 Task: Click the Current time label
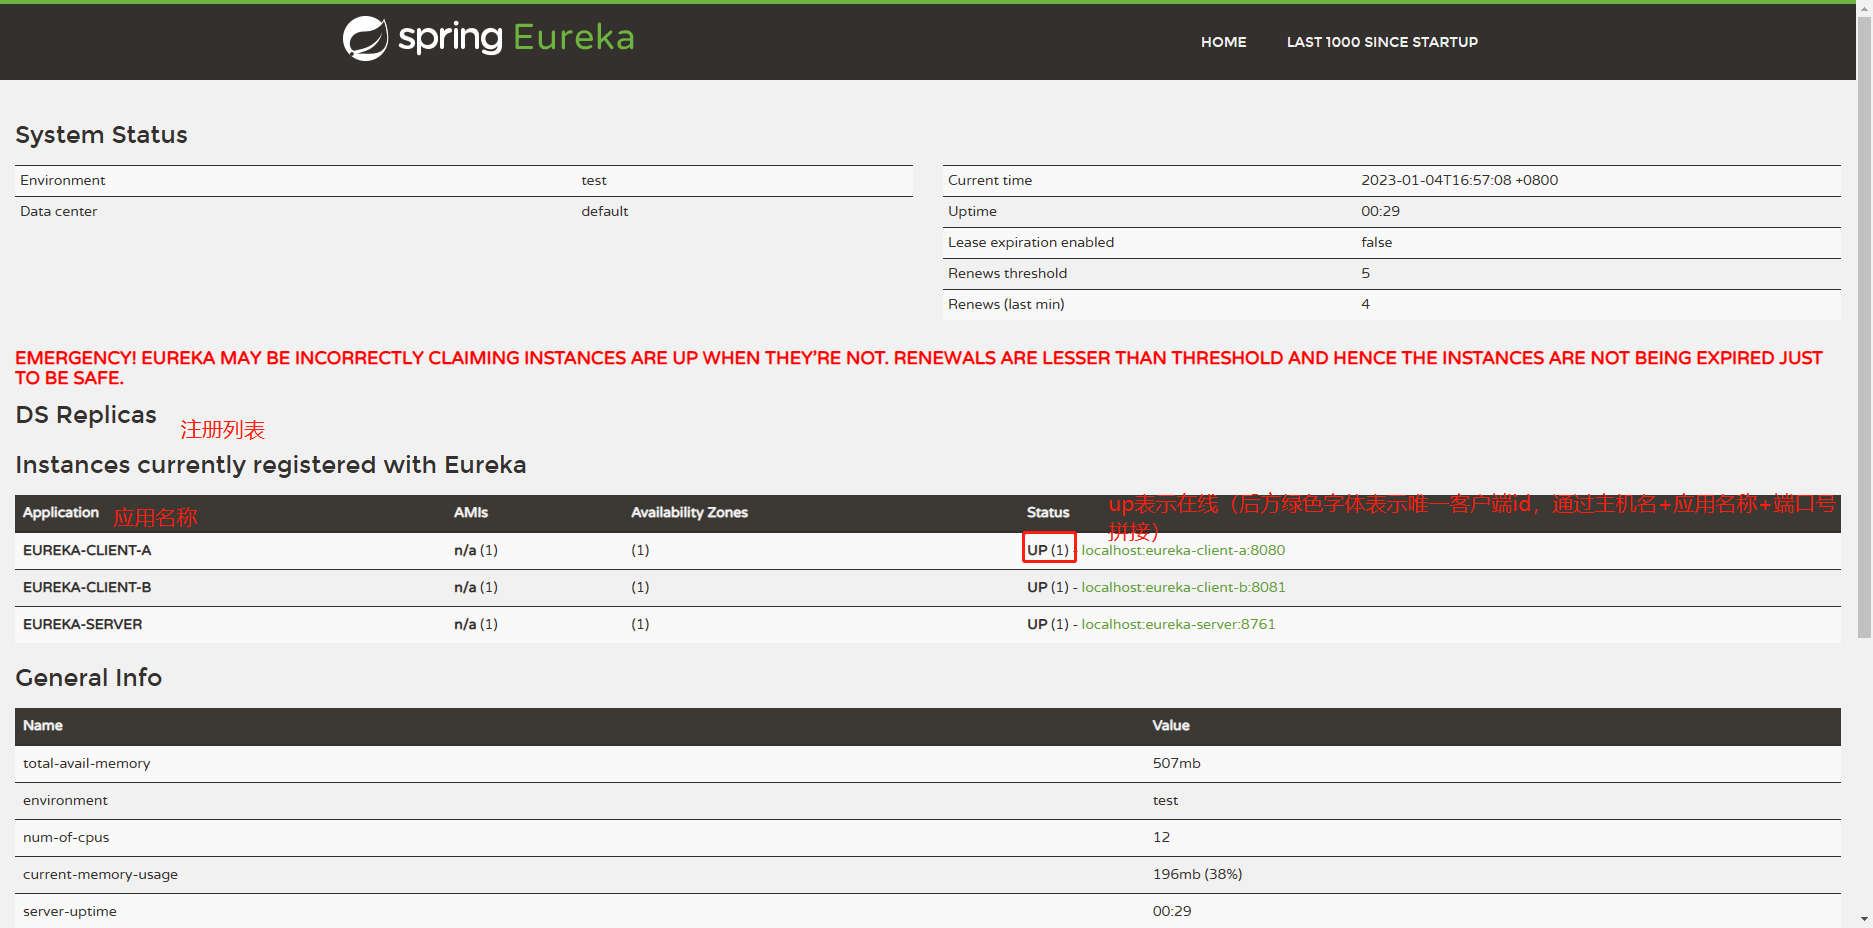coord(989,180)
